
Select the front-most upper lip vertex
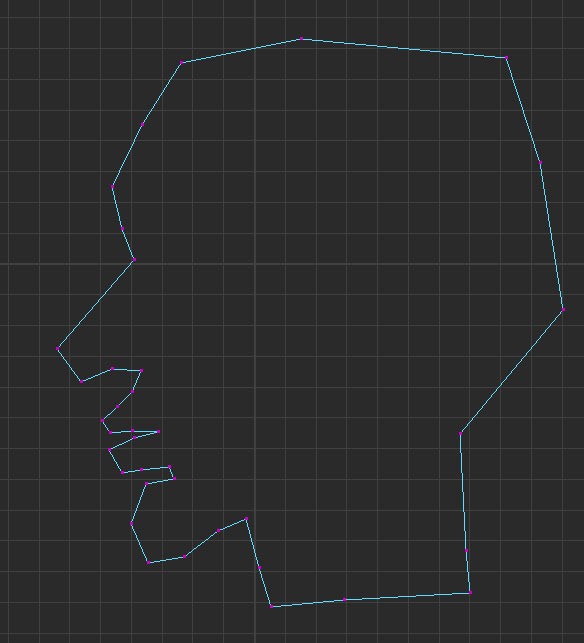click(x=102, y=420)
